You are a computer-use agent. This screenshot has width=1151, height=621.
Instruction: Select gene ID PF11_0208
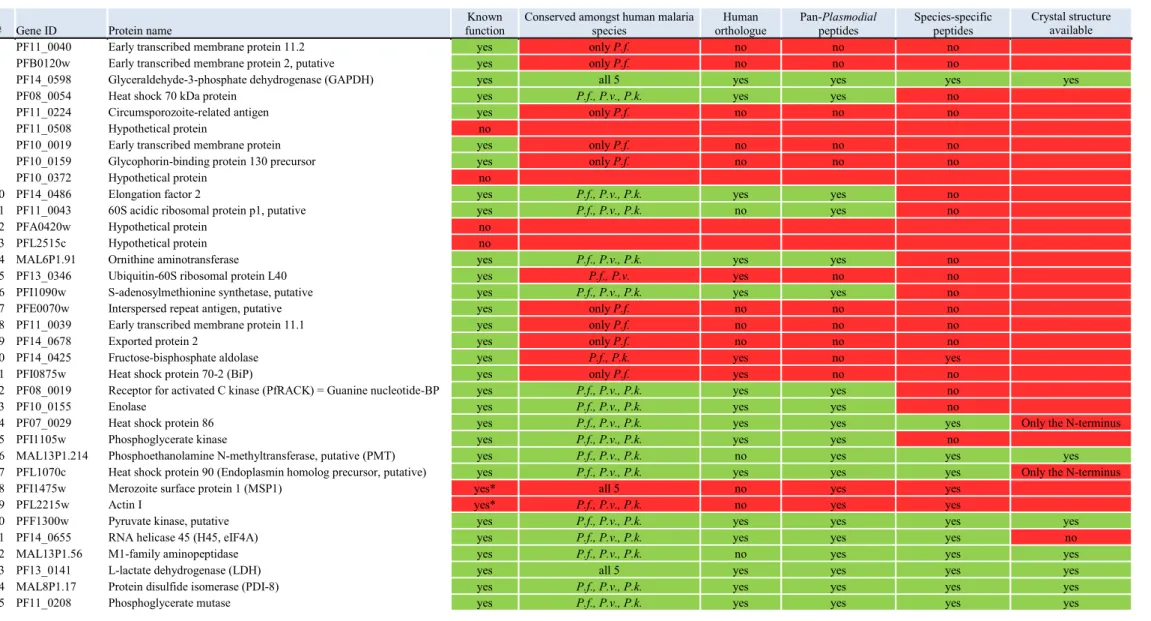tap(44, 603)
